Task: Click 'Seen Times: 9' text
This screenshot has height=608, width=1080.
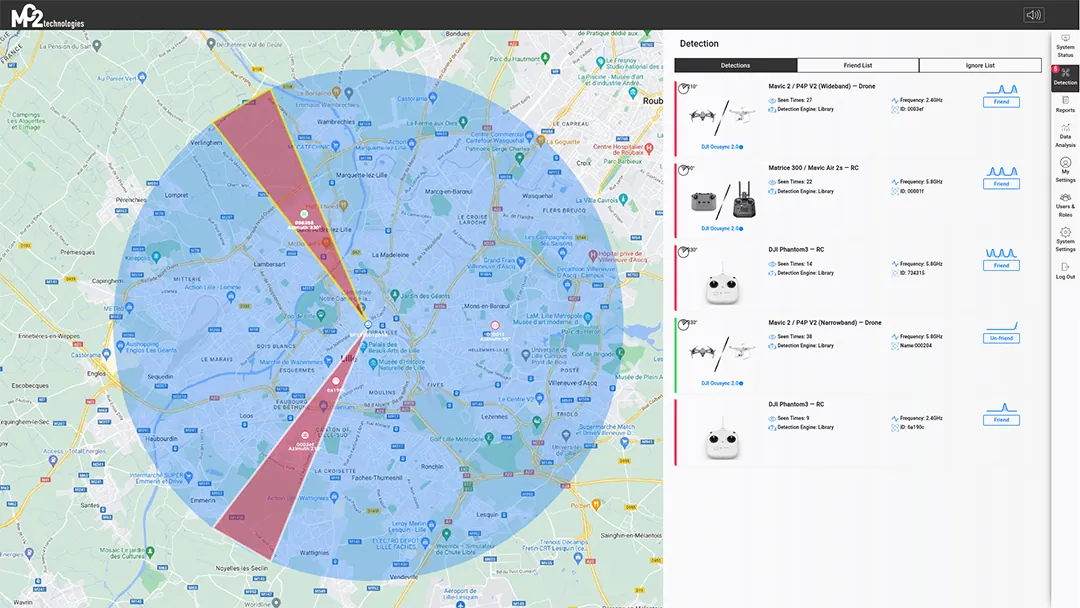Action: pos(793,418)
